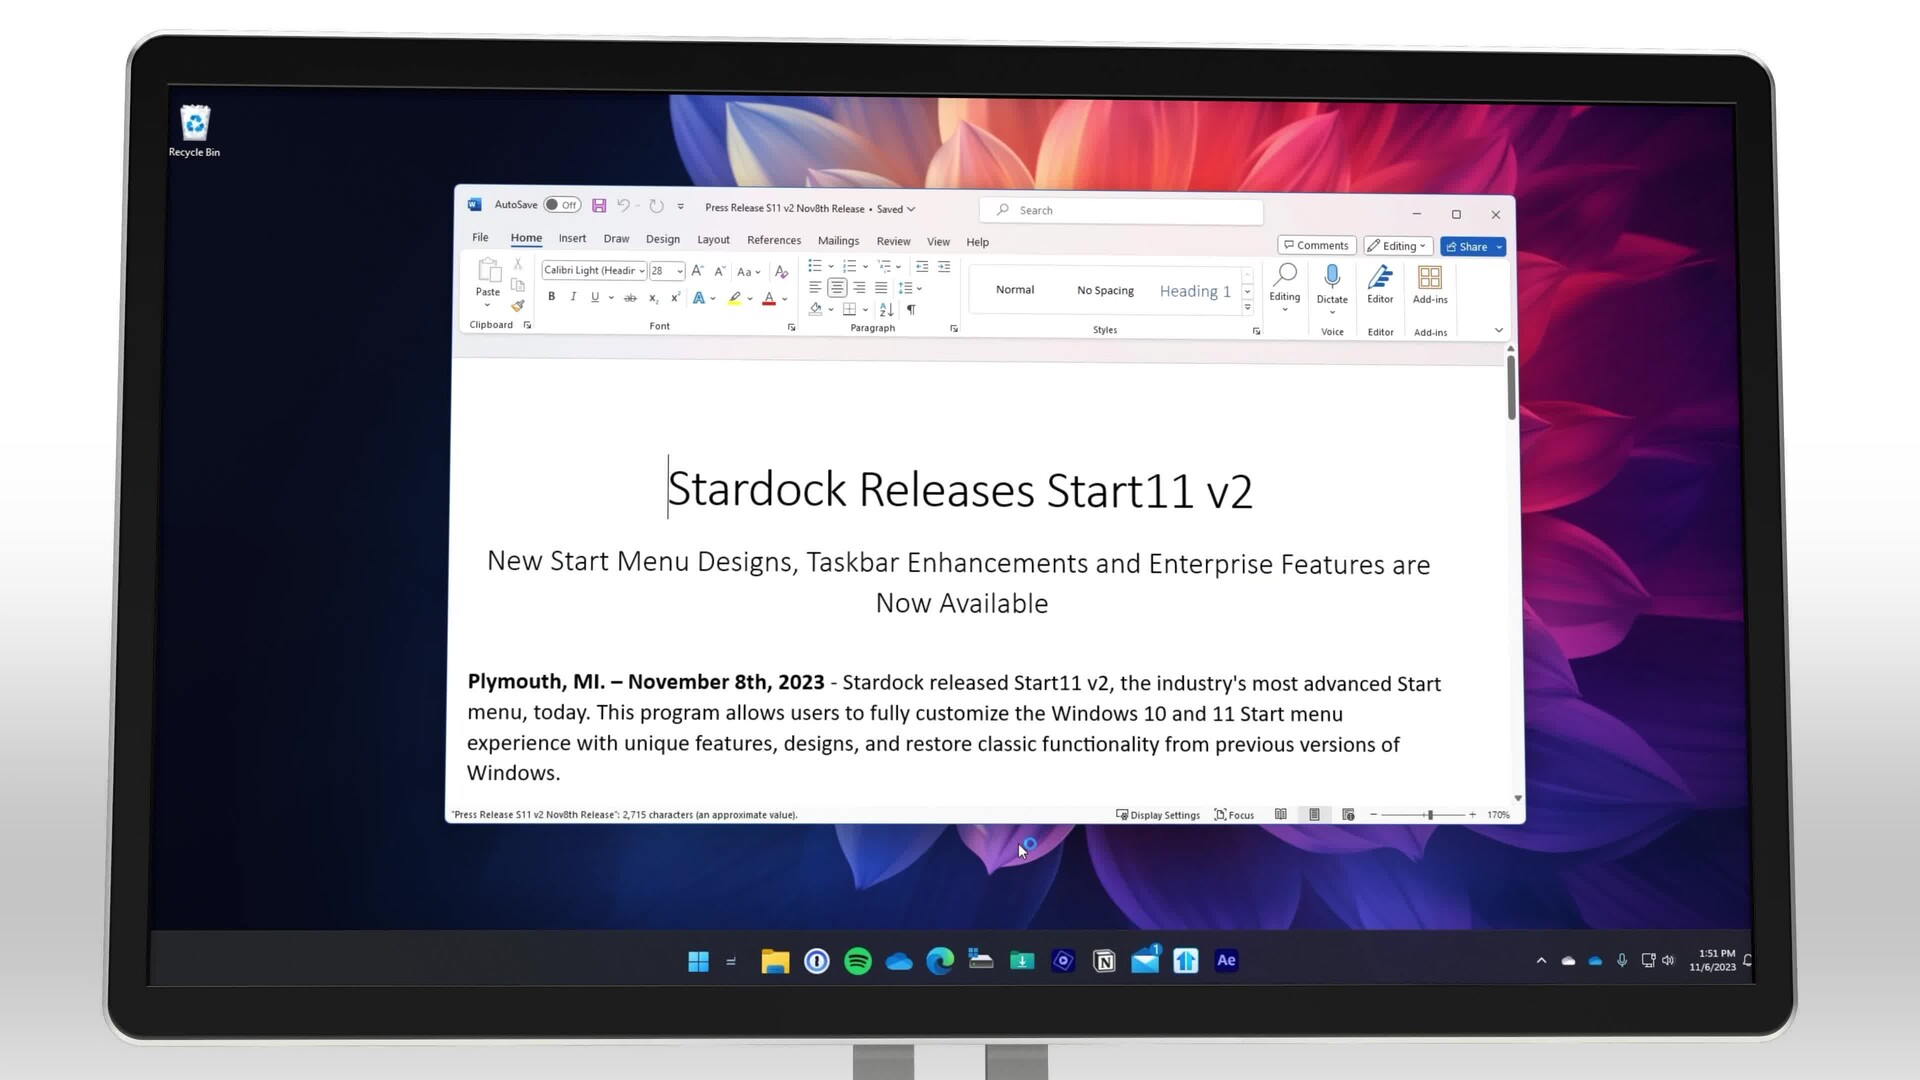
Task: Apply strikethrough formatting to text
Action: pyautogui.click(x=630, y=298)
